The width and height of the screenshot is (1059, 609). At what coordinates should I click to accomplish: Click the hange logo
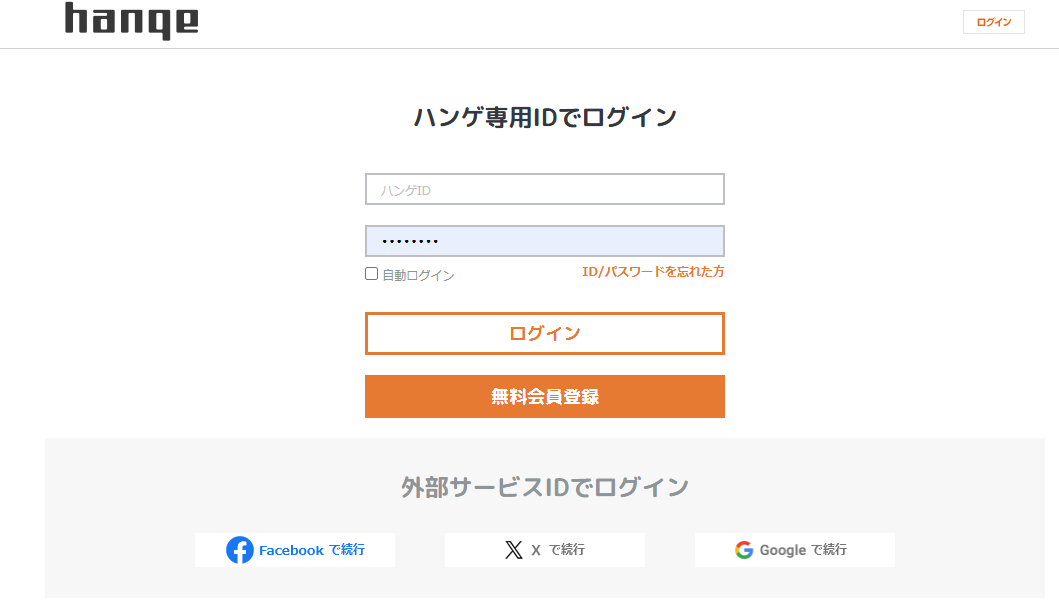tap(132, 21)
